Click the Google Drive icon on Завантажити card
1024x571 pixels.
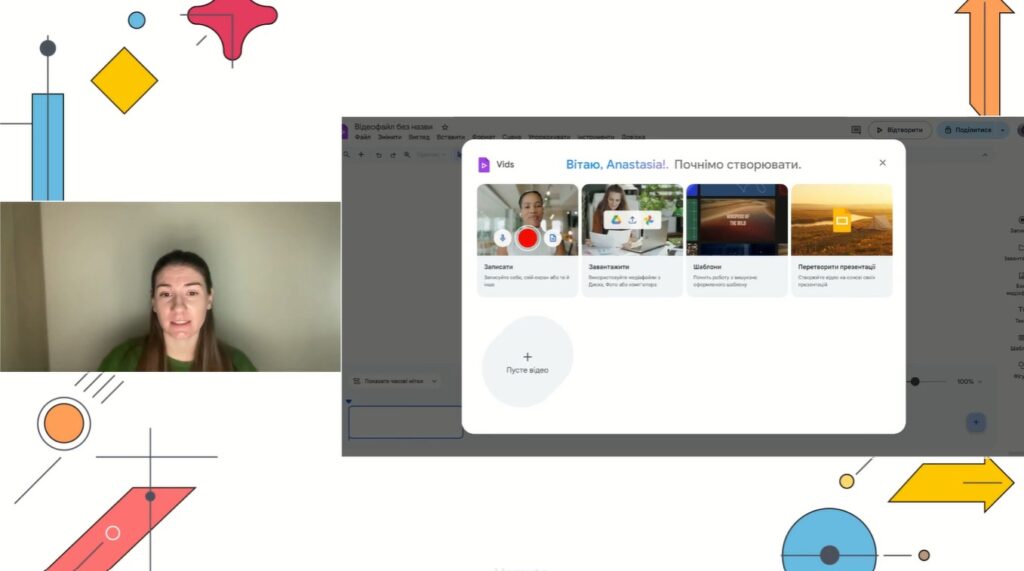(617, 219)
